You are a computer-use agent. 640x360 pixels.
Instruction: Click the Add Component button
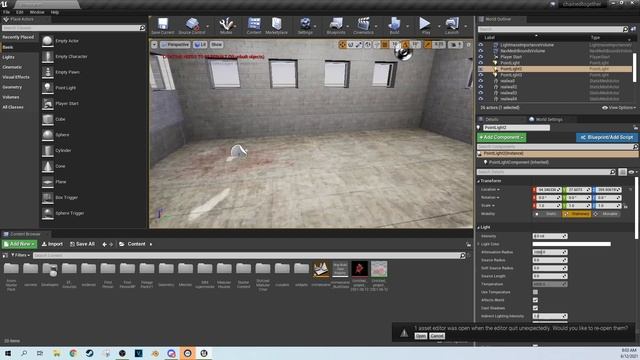(x=502, y=138)
